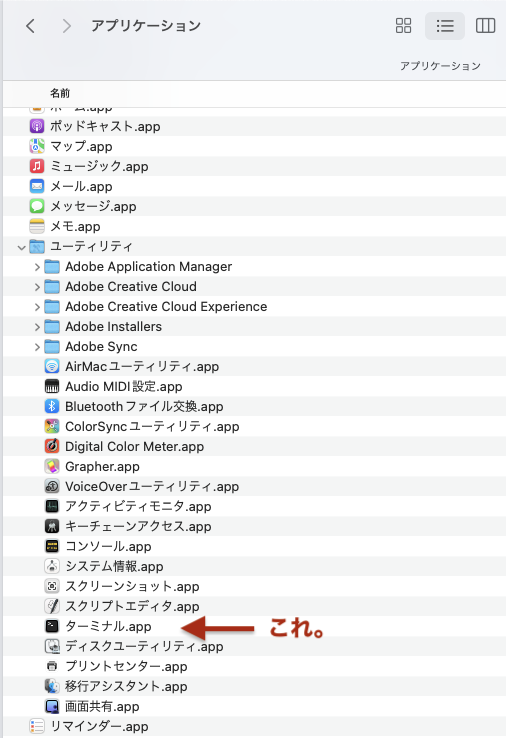Click the AirMacユーティリティ.app Wi-Fi icon

click(x=52, y=366)
